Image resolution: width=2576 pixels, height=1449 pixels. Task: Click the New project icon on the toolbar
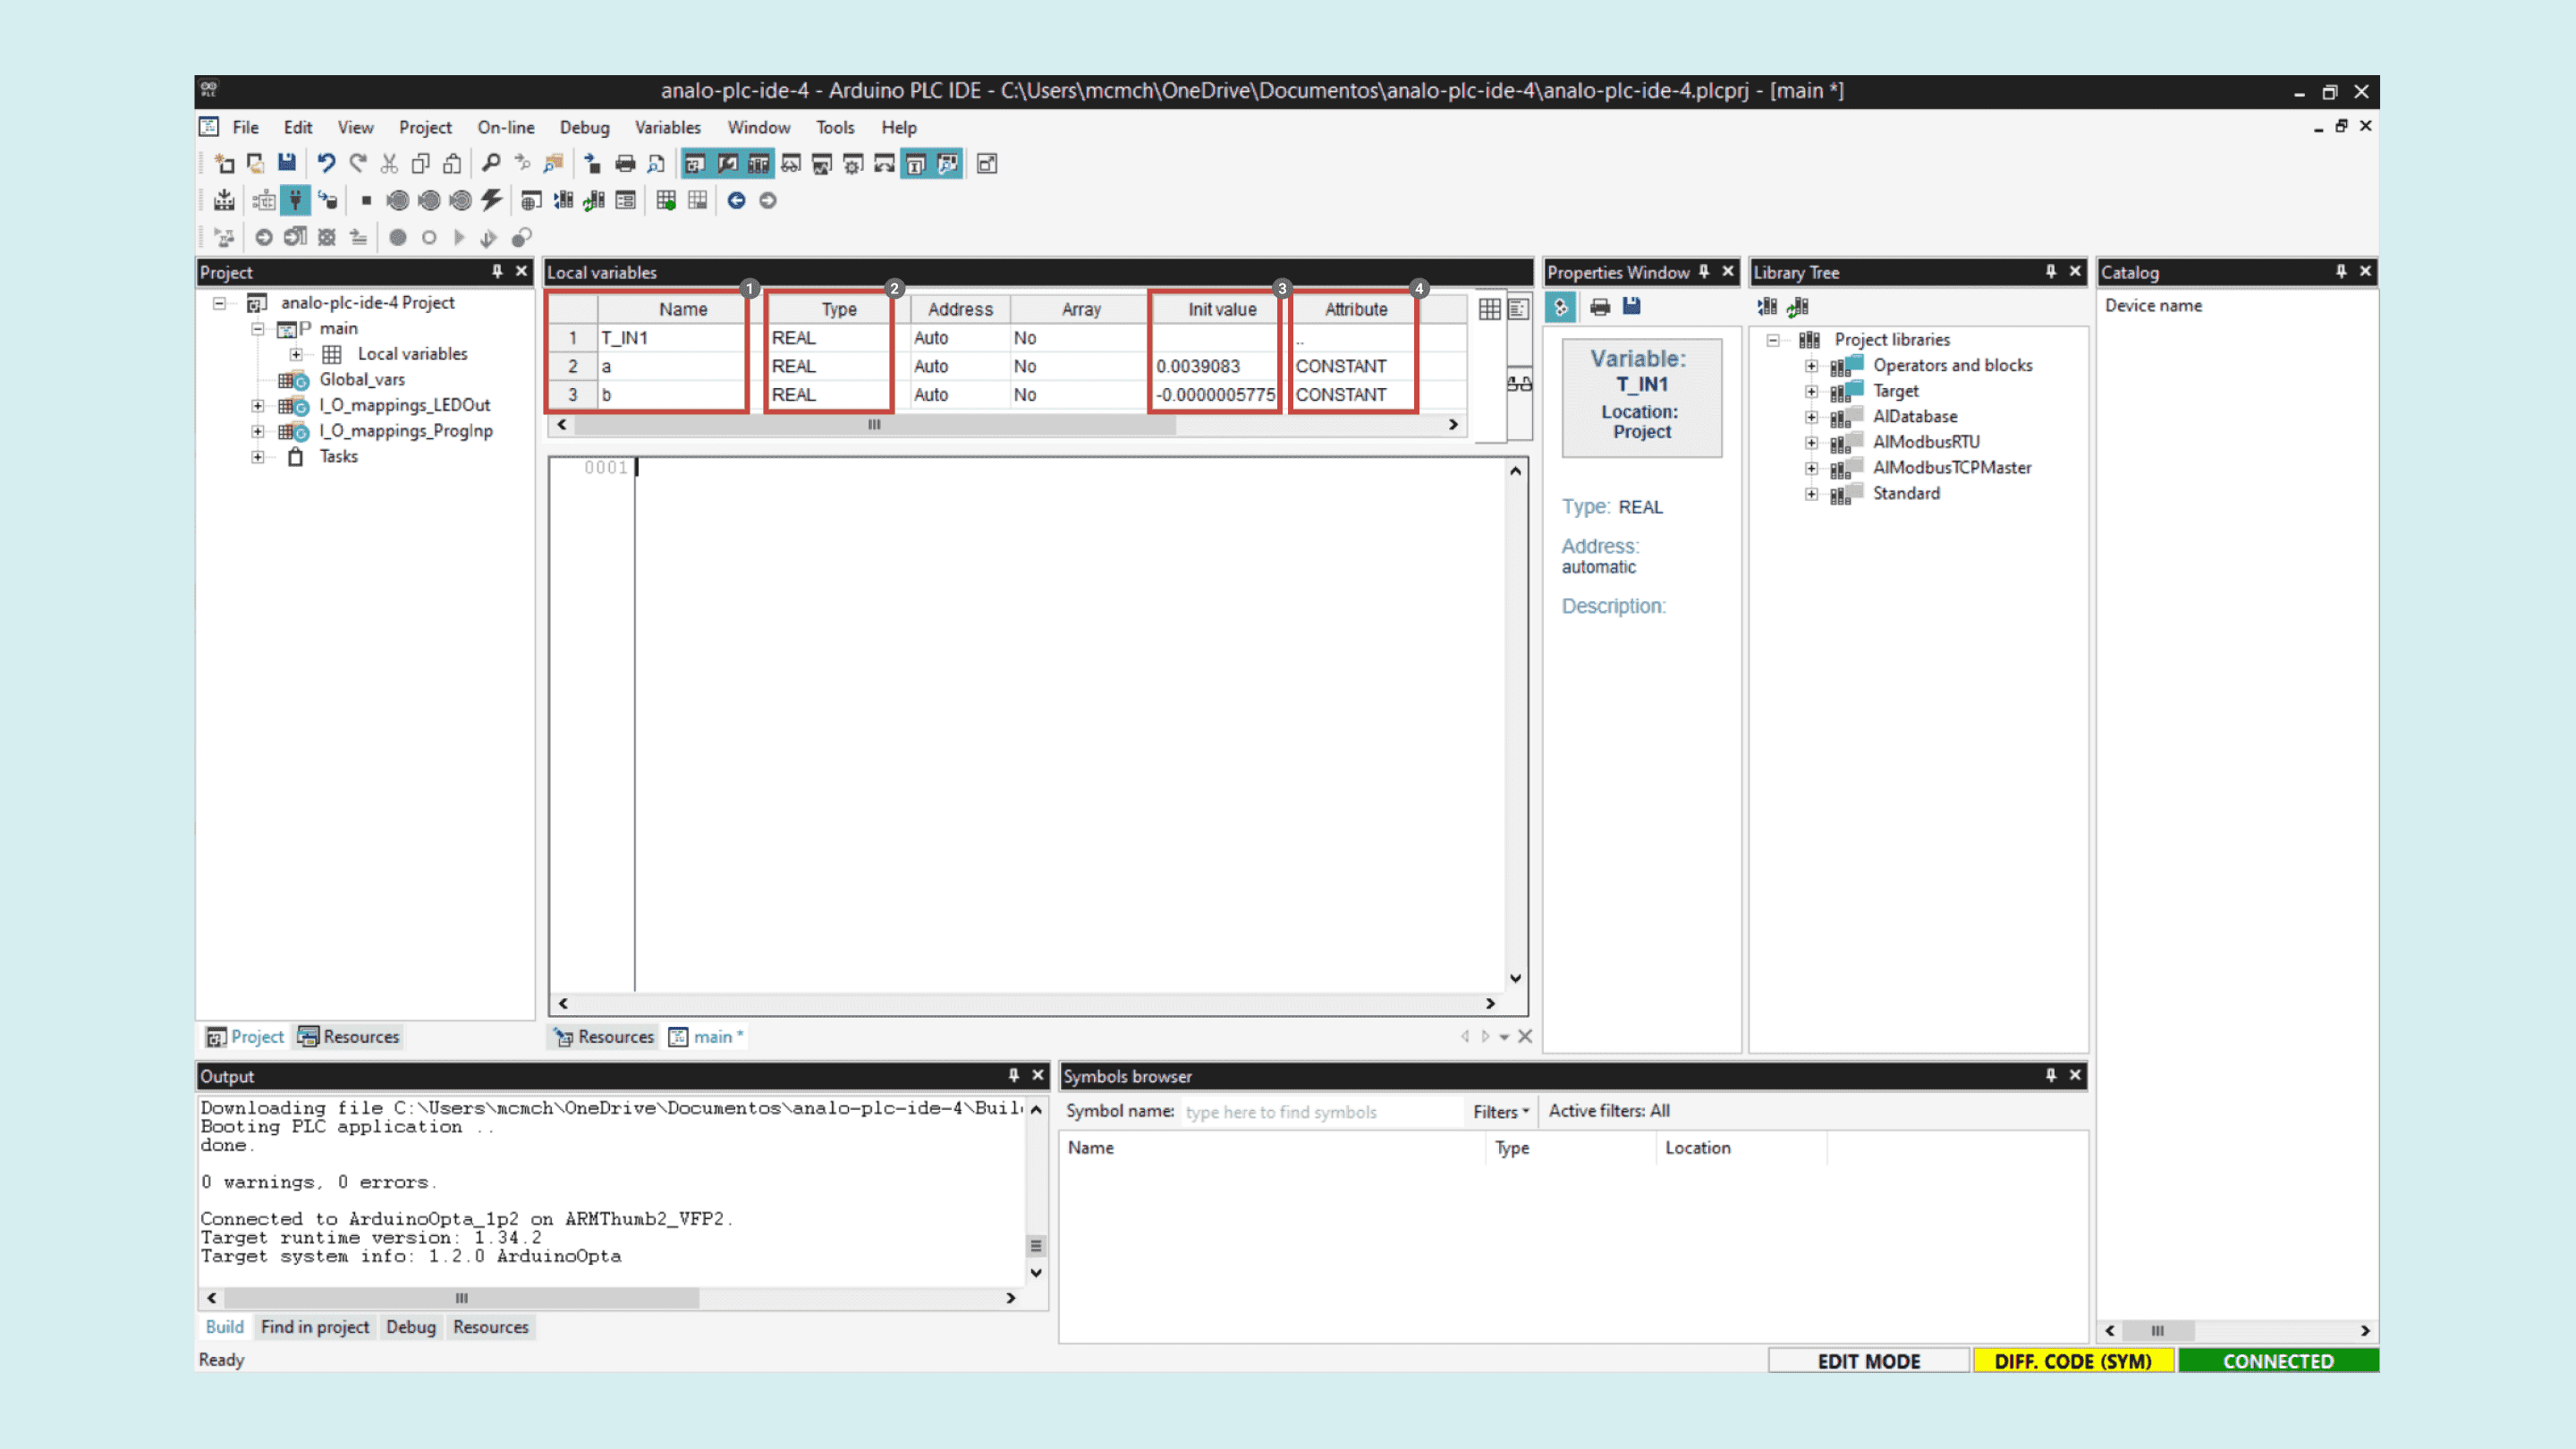point(223,163)
